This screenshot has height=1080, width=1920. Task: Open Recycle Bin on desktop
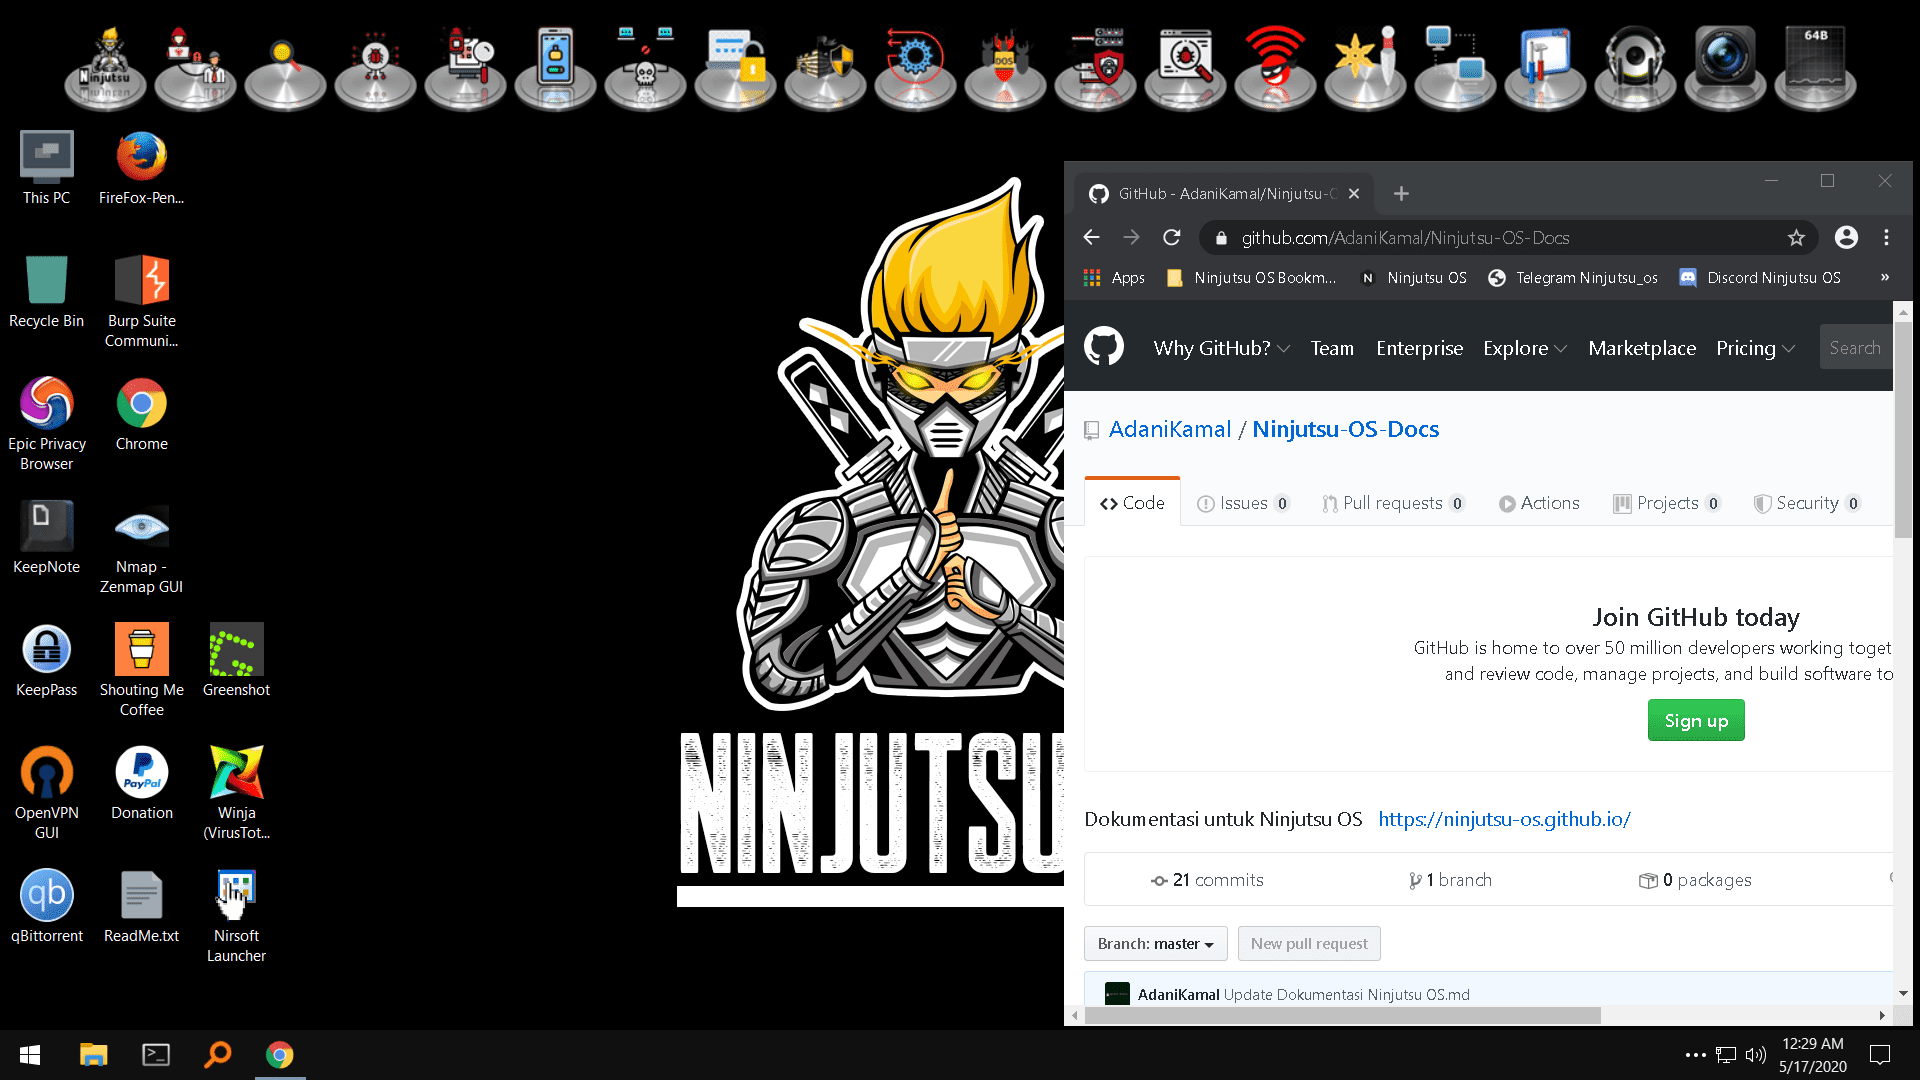pos(46,291)
